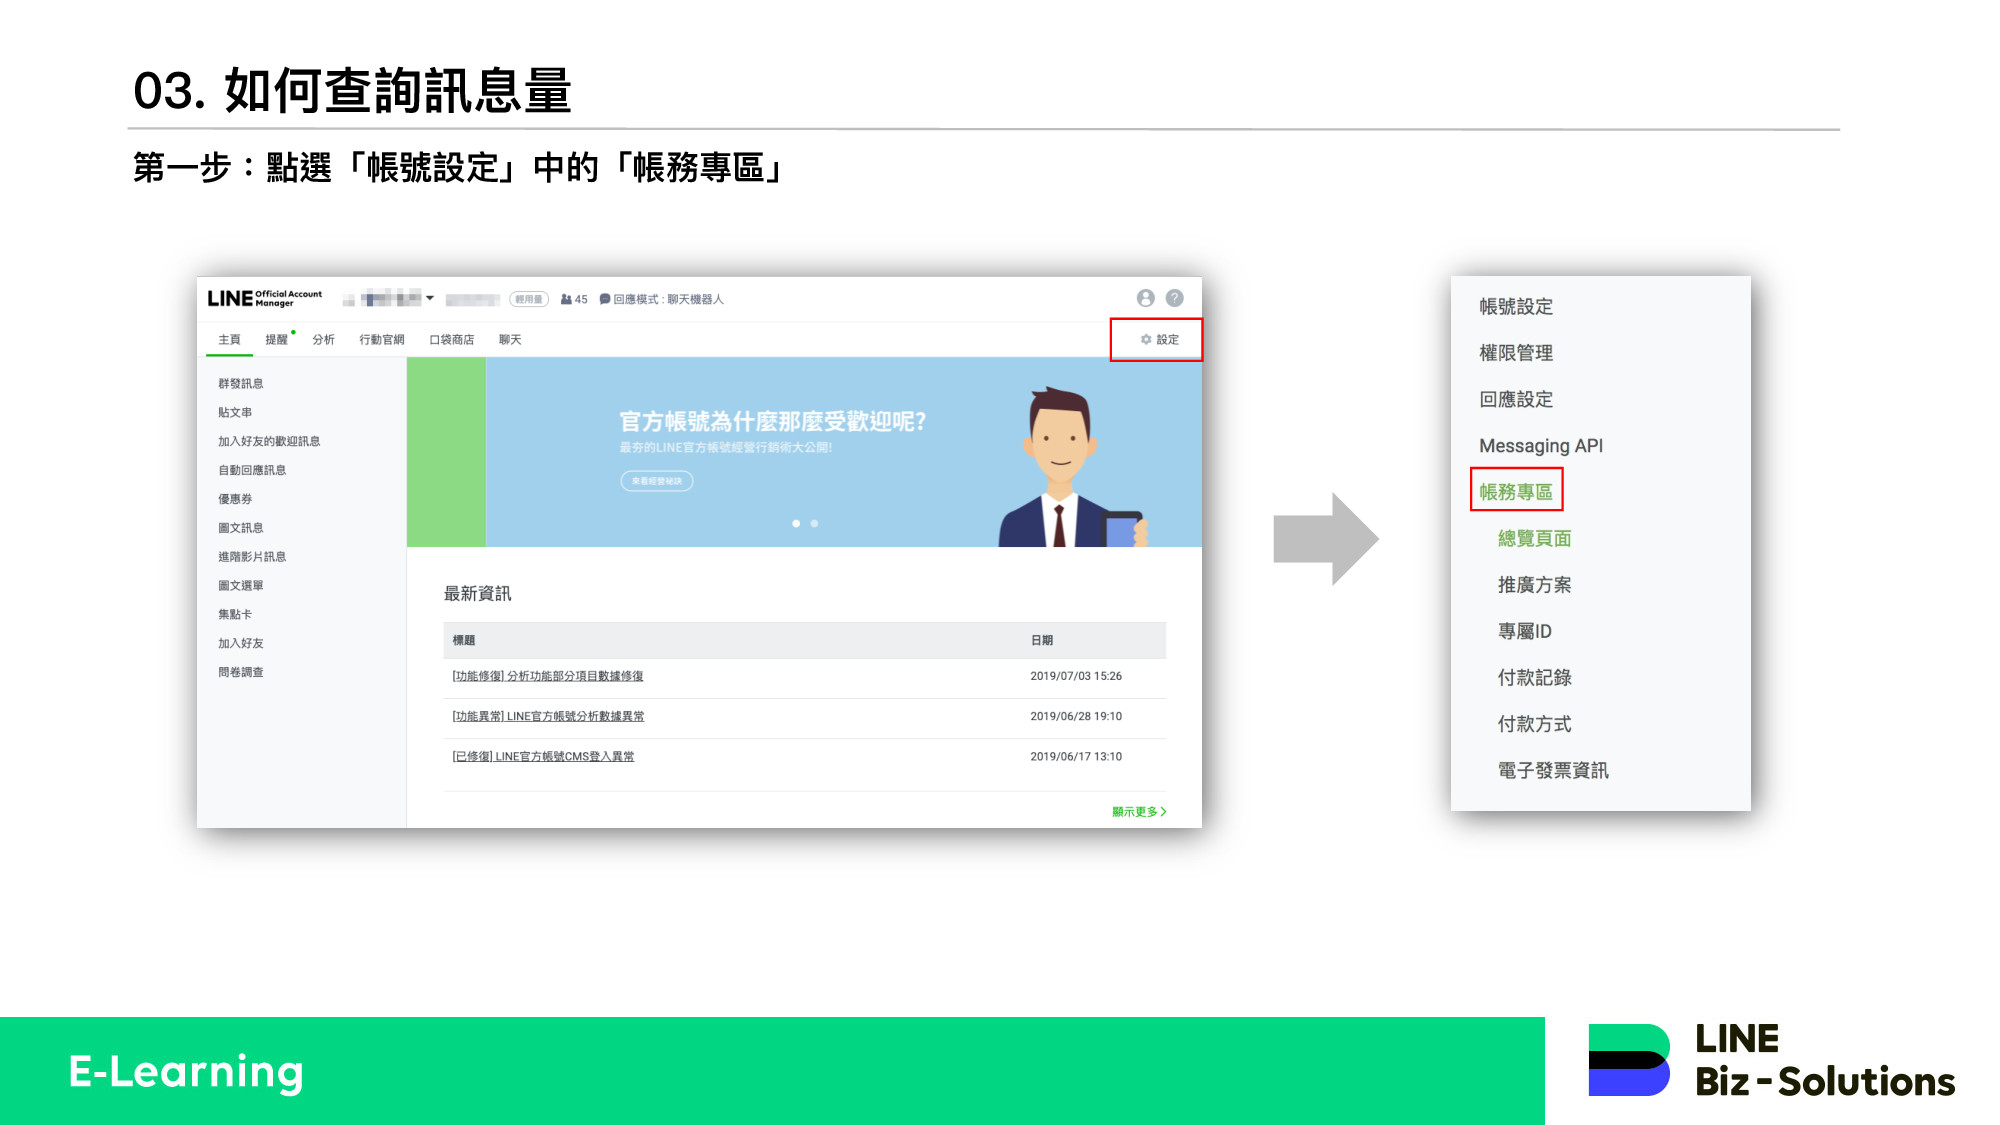Click the LINE Official Account Manager logo
The image size is (2000, 1125).
[x=264, y=298]
